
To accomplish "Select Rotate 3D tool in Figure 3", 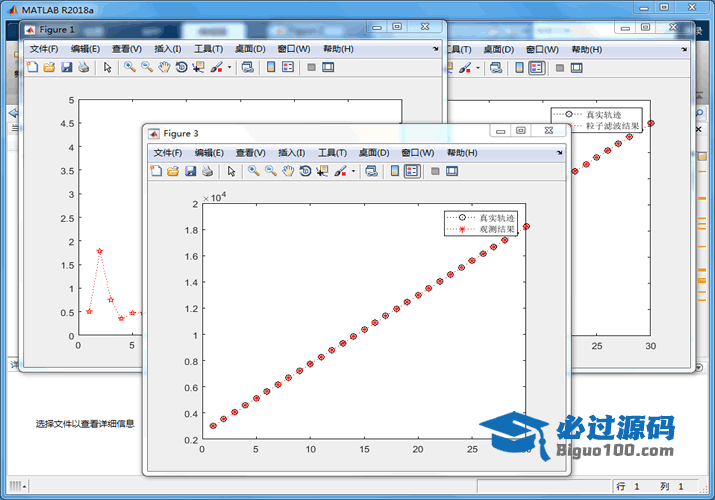I will pyautogui.click(x=305, y=171).
